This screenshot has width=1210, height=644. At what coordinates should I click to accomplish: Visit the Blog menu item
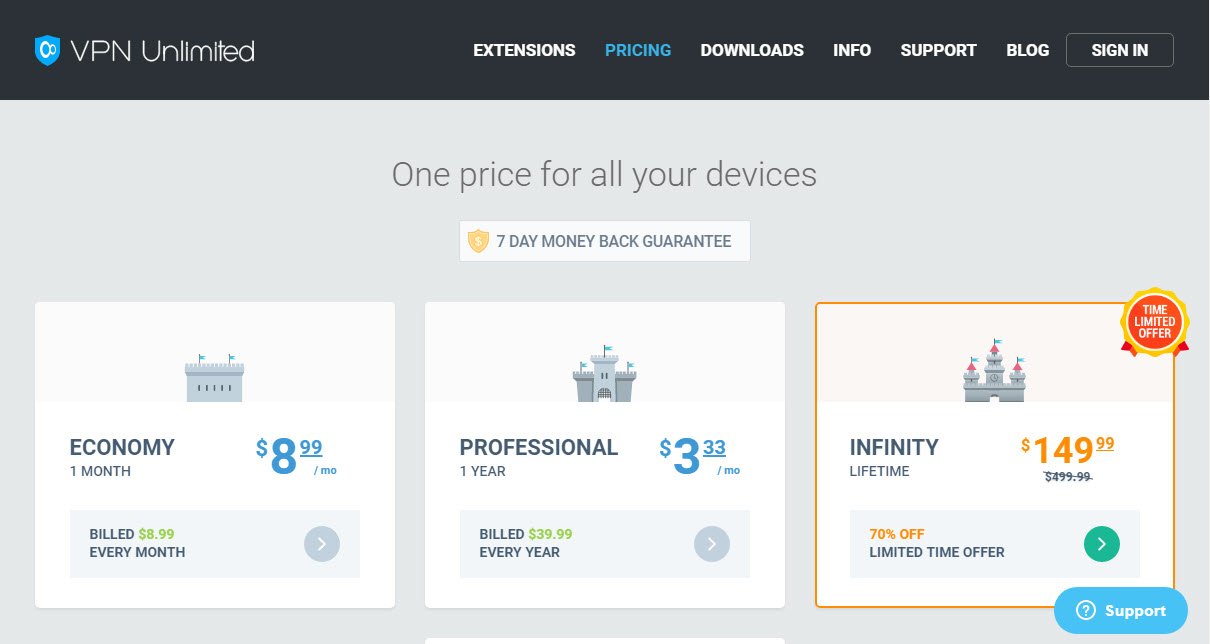[x=1028, y=50]
